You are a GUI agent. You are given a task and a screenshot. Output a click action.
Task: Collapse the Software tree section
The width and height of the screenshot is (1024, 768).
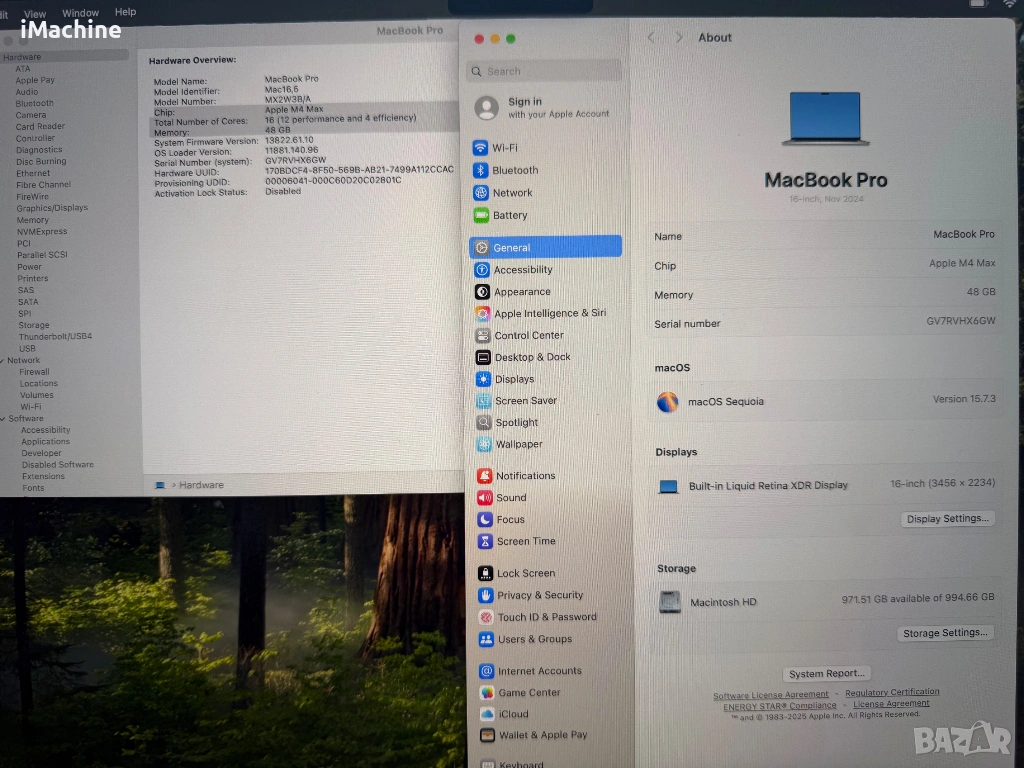tap(3, 418)
